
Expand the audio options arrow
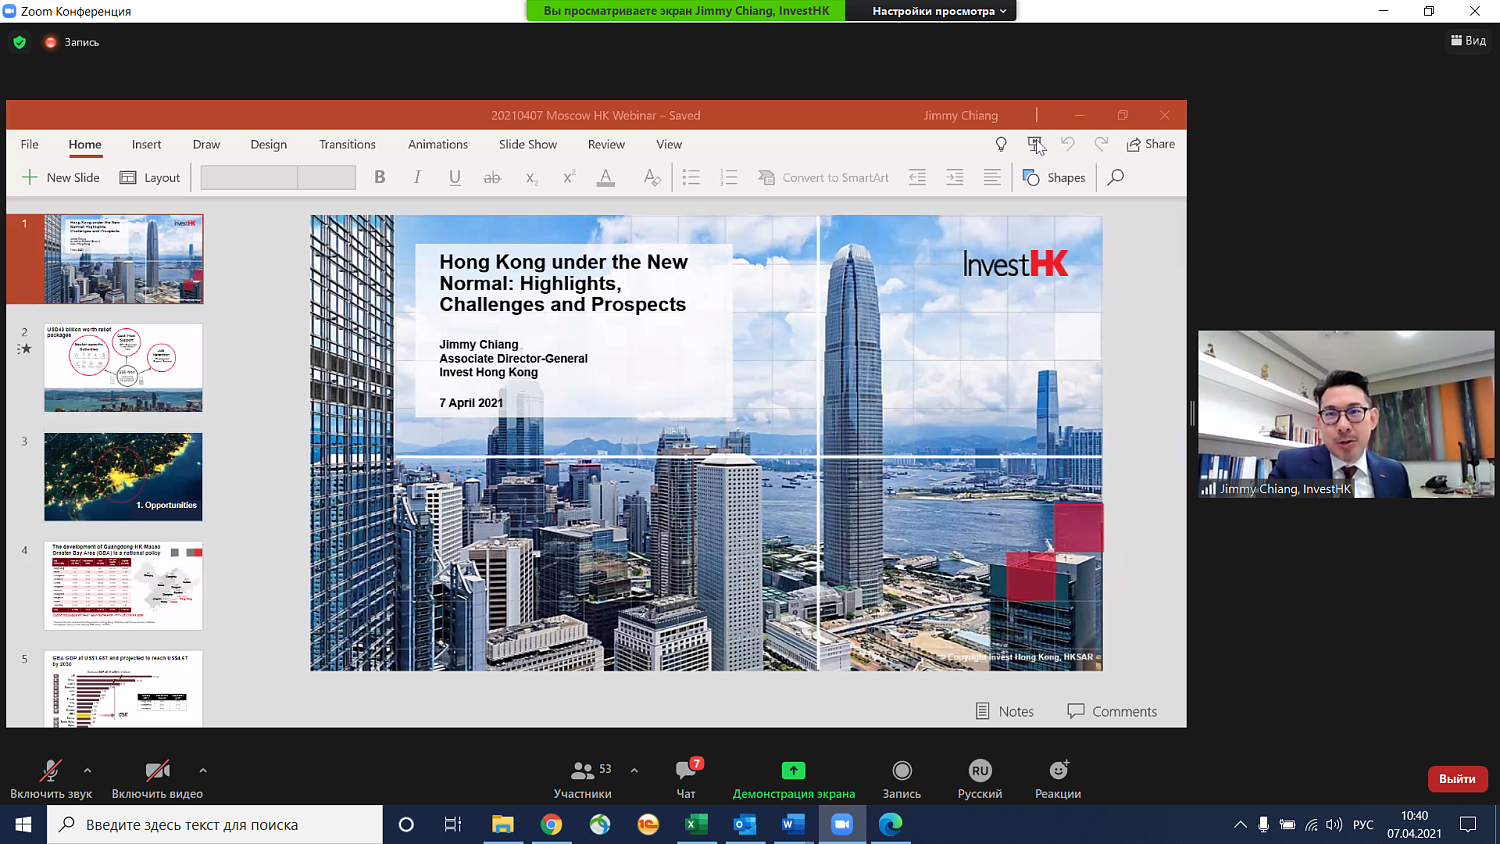pyautogui.click(x=87, y=770)
